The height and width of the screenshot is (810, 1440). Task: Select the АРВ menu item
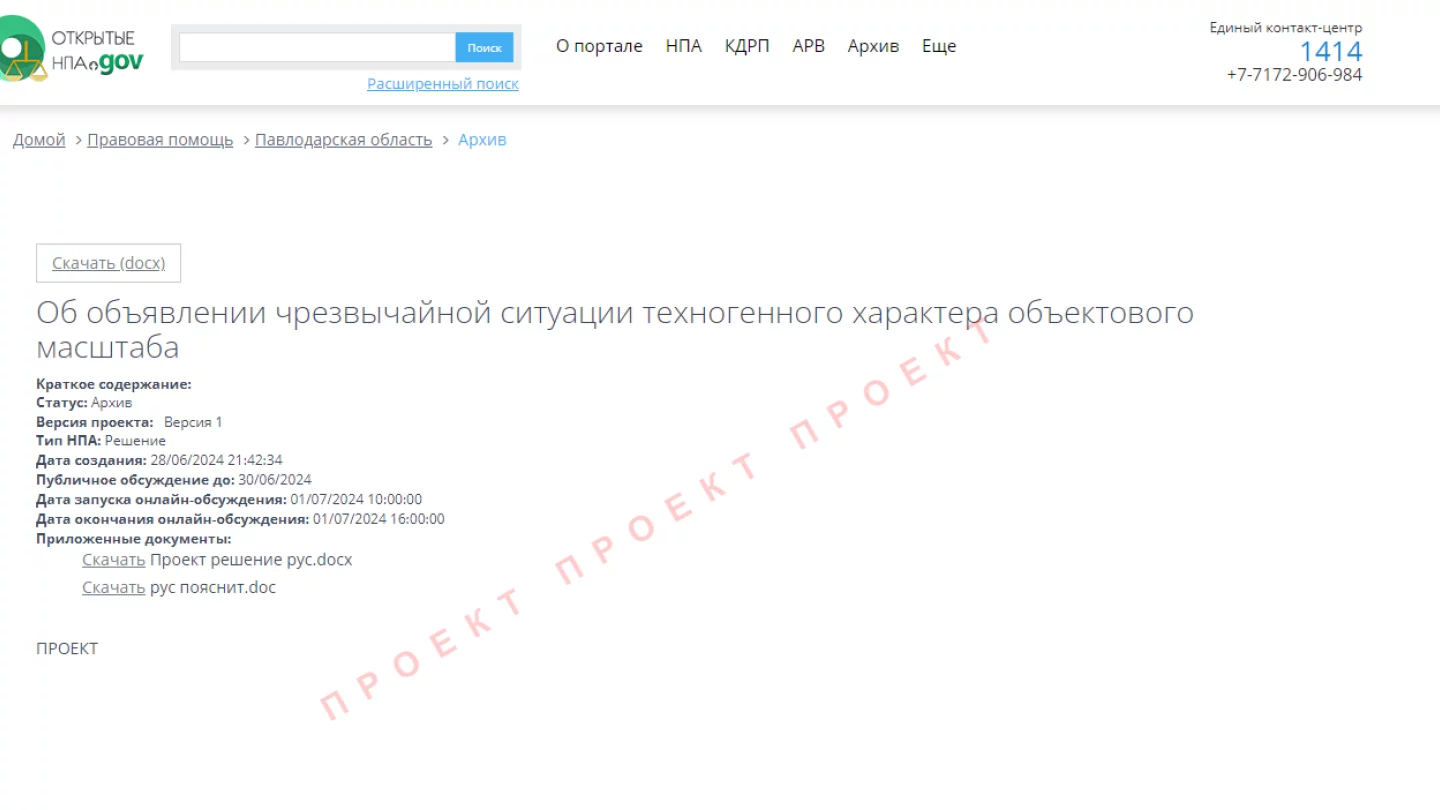pyautogui.click(x=809, y=46)
